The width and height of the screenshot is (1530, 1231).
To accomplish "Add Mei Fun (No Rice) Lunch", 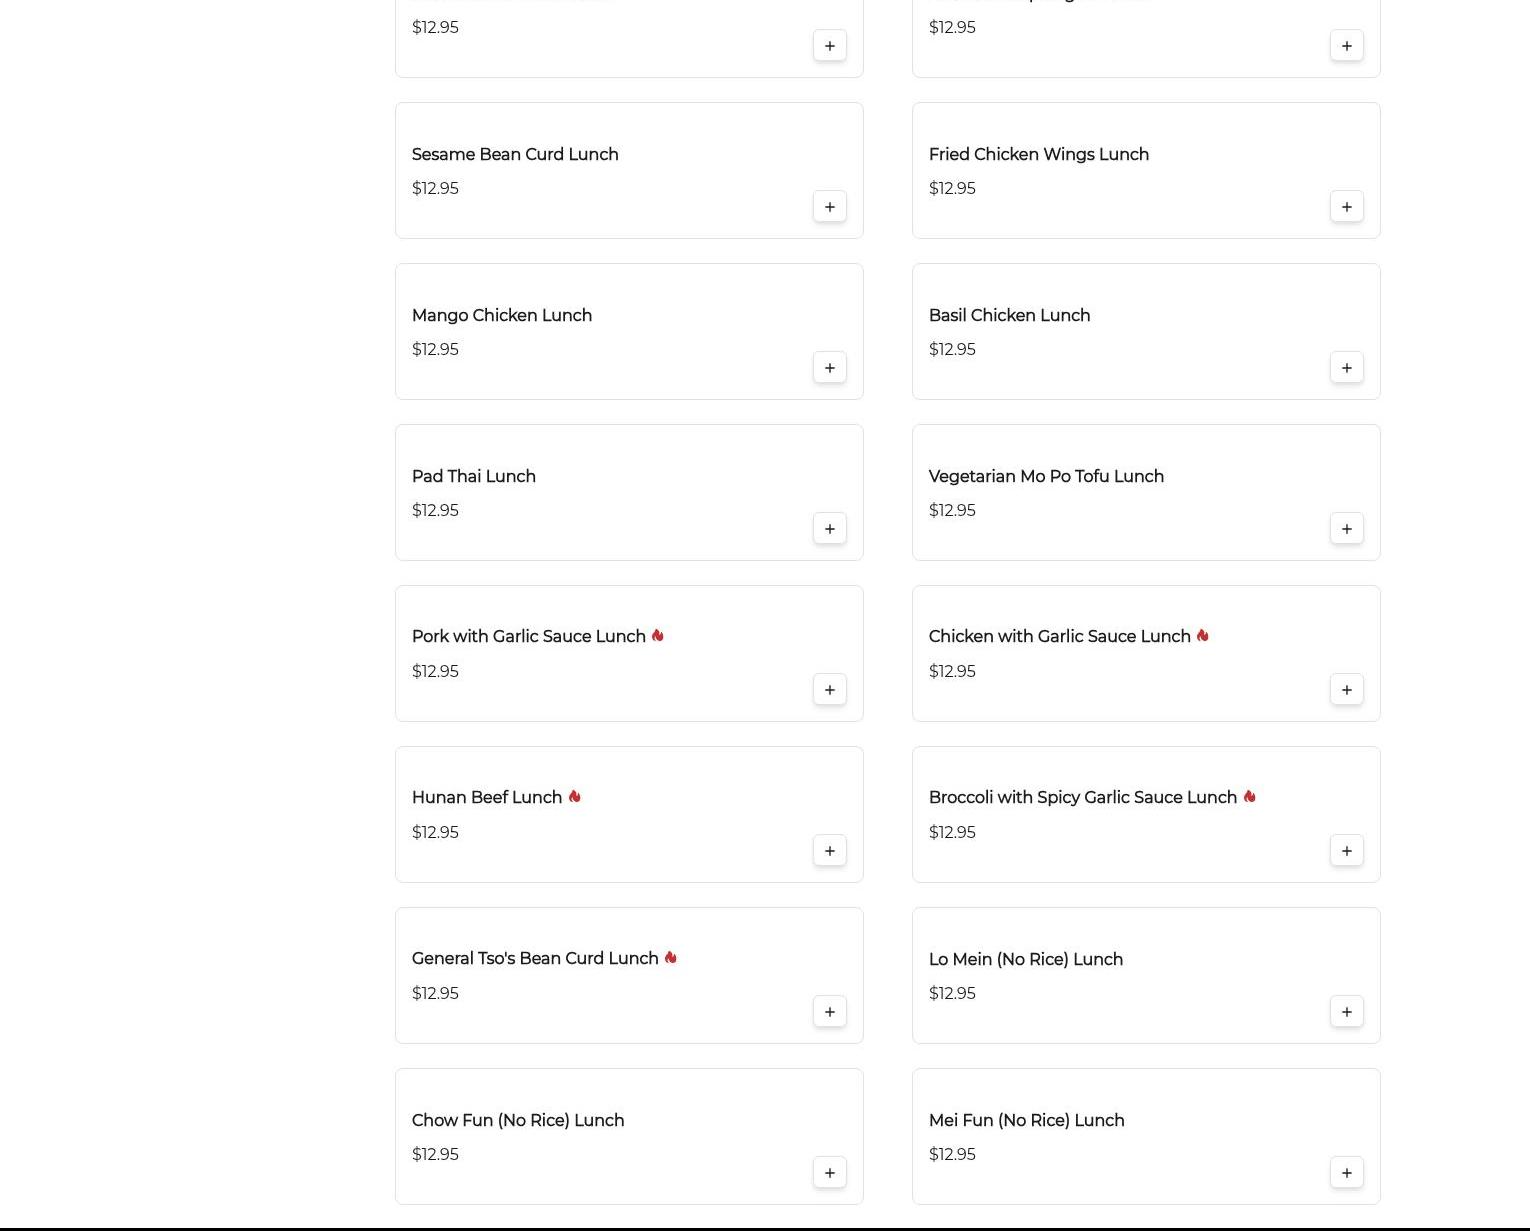I will 1347,1173.
